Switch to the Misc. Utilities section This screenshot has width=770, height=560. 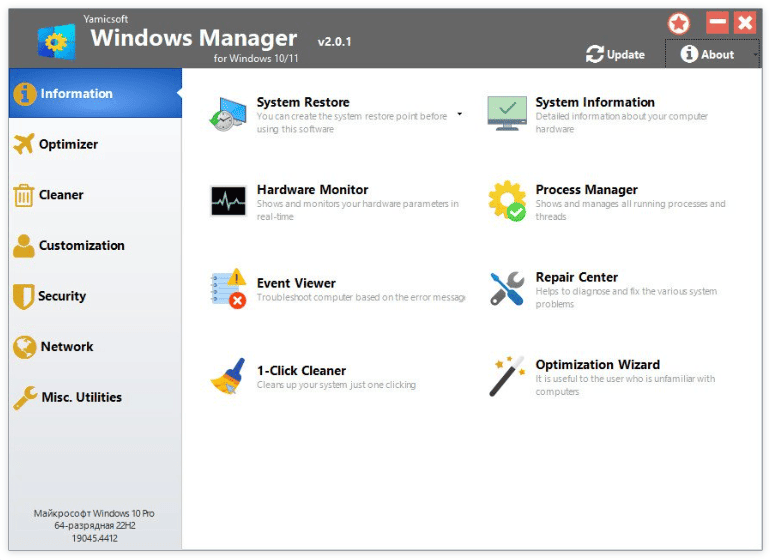95,397
